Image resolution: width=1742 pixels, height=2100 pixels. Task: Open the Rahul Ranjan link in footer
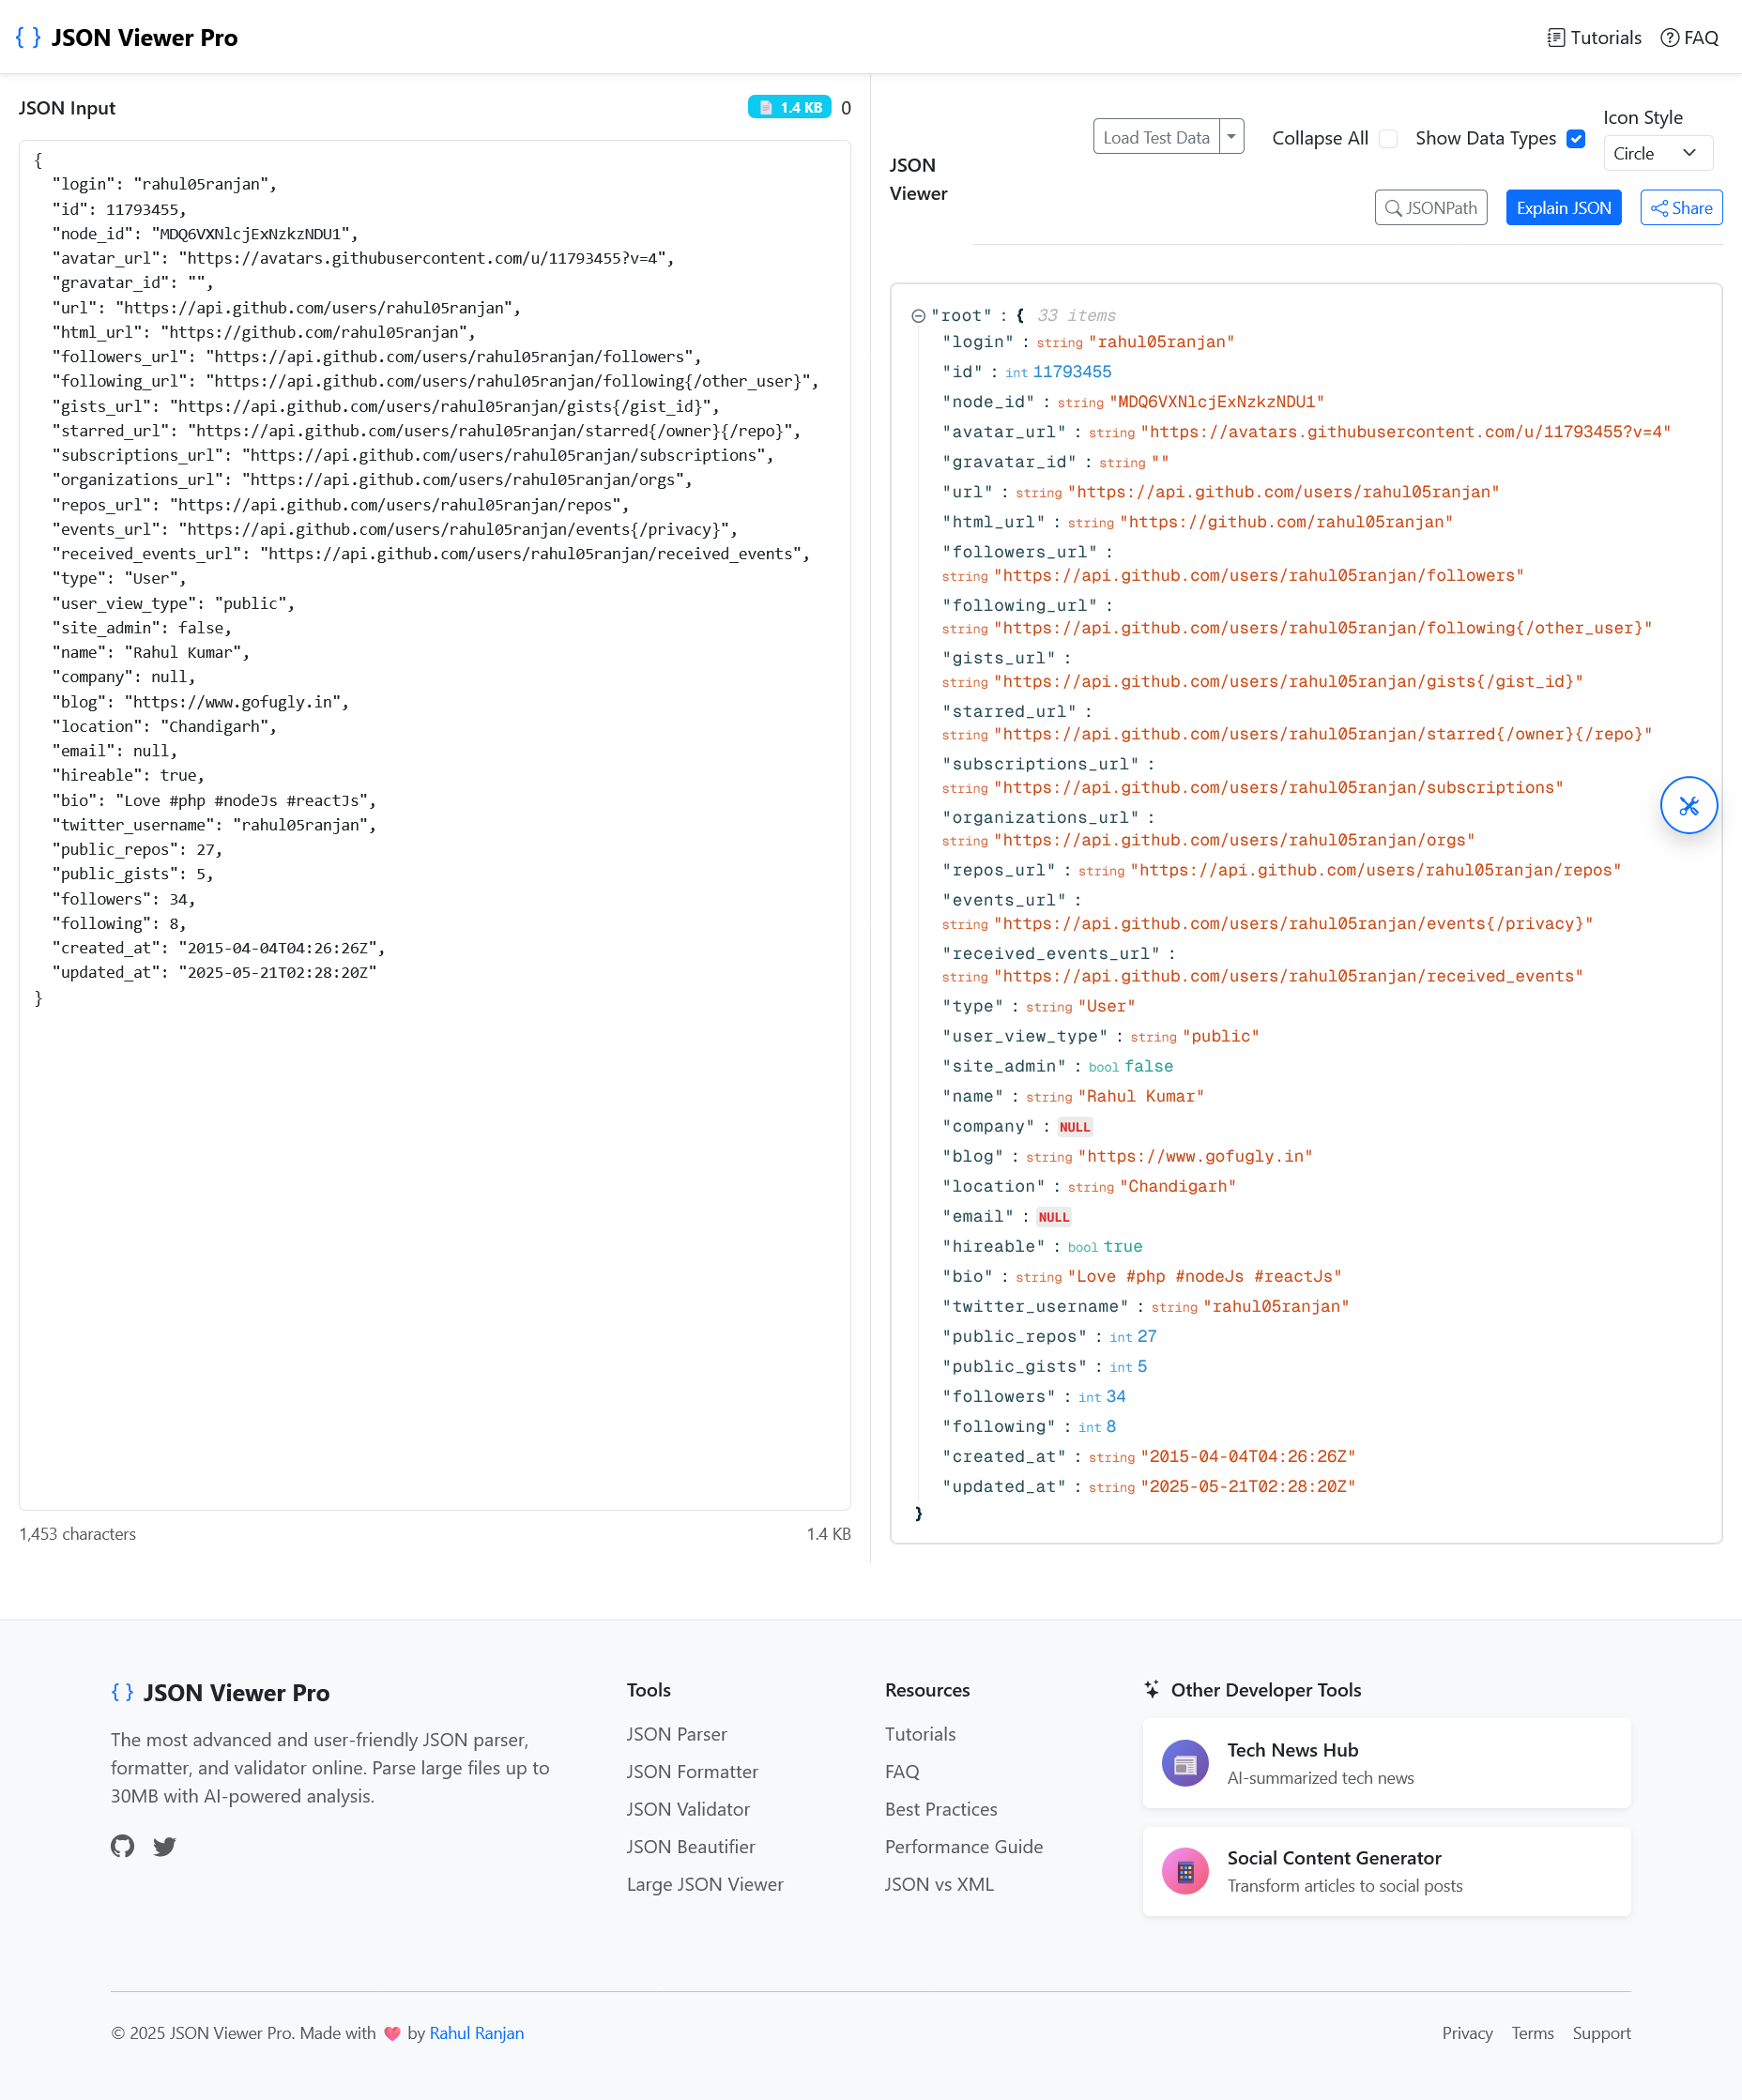477,2033
